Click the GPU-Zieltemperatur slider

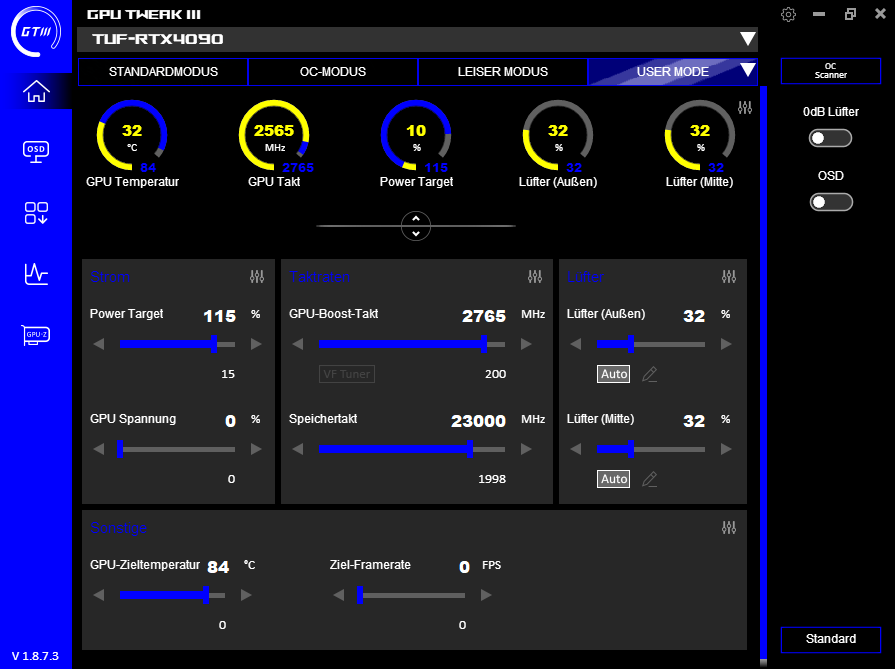click(x=172, y=595)
